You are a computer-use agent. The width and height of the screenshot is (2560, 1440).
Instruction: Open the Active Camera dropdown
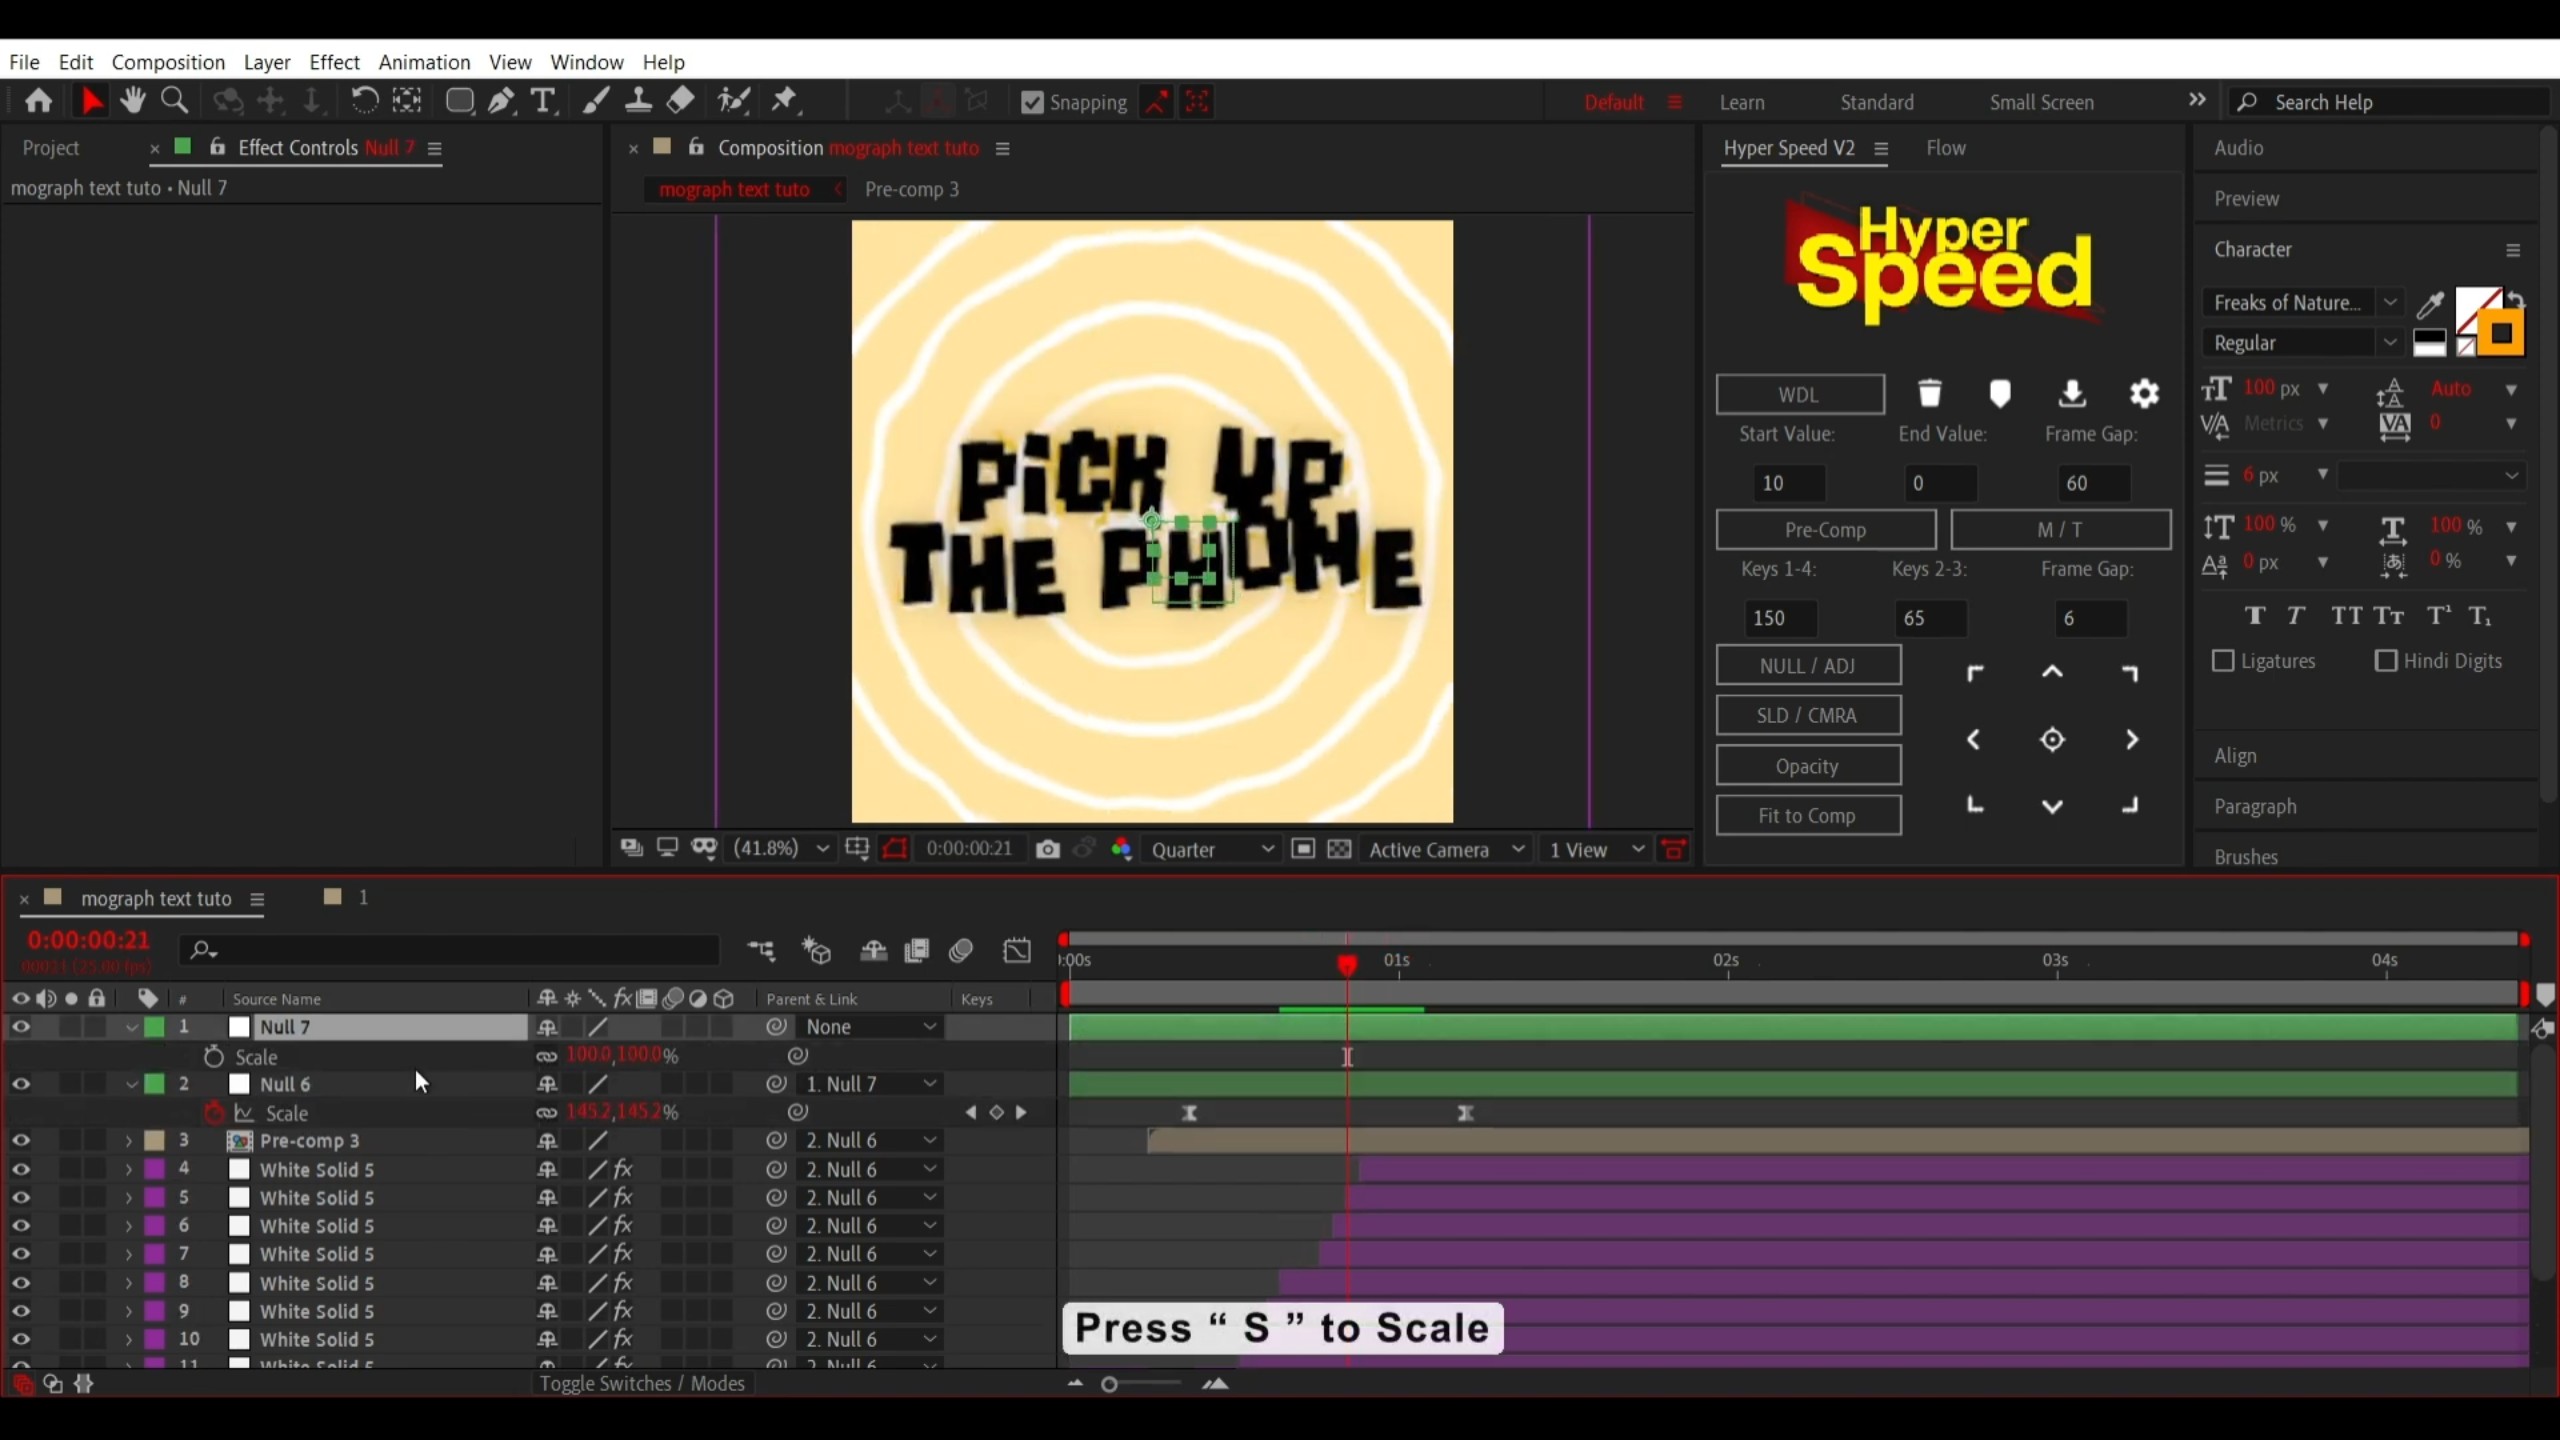tap(1446, 849)
